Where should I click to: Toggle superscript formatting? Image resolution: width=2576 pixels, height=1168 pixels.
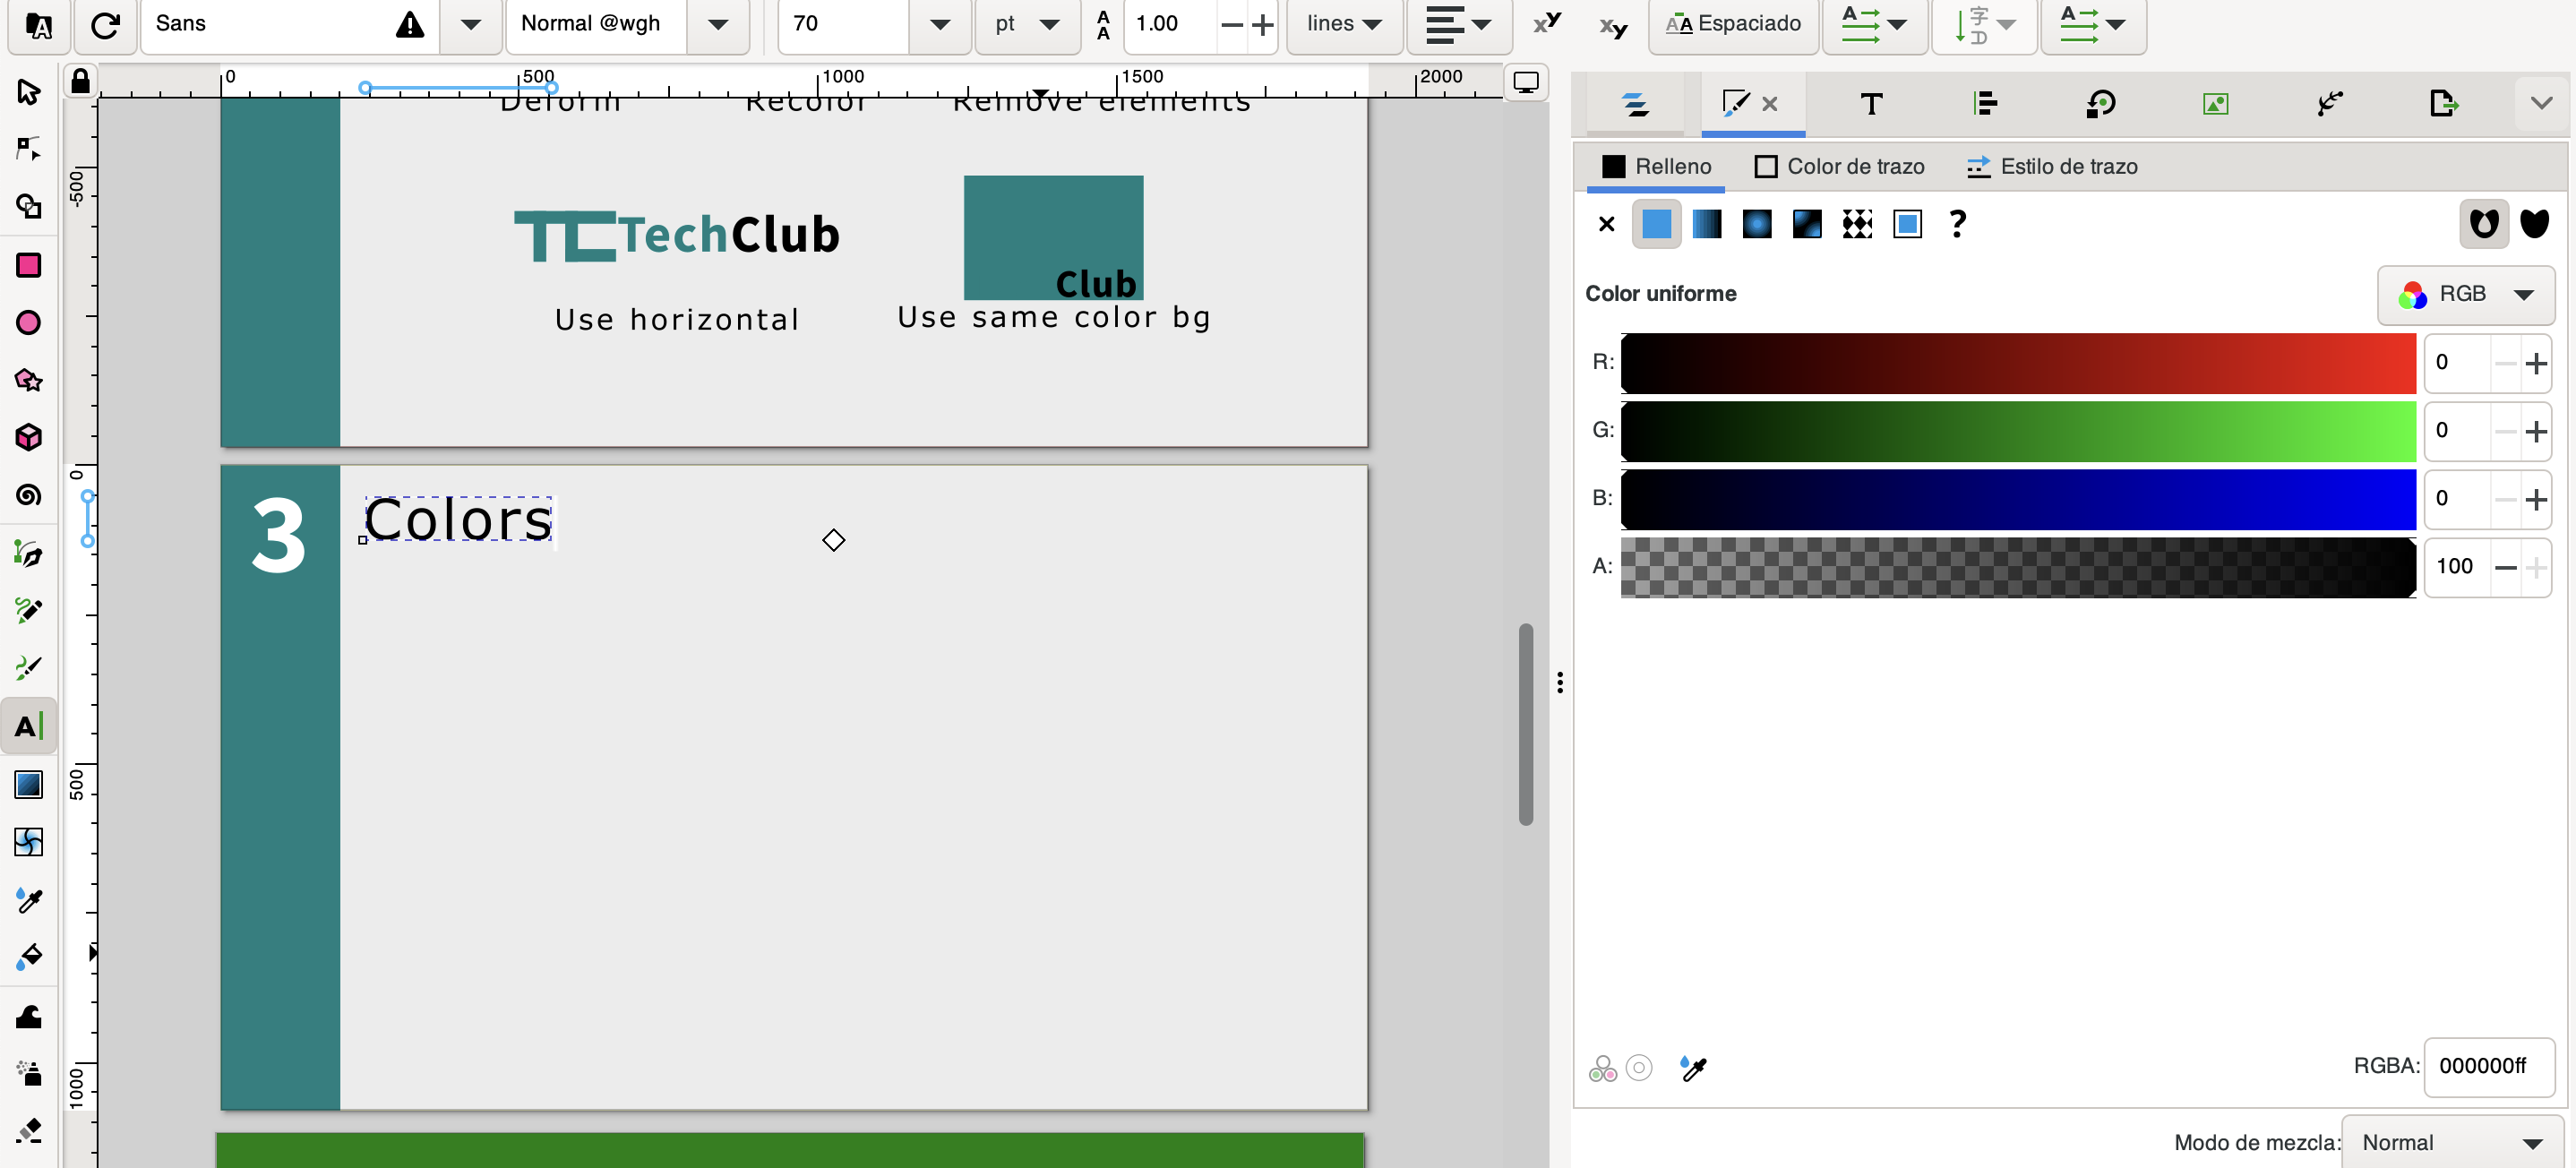(1548, 24)
